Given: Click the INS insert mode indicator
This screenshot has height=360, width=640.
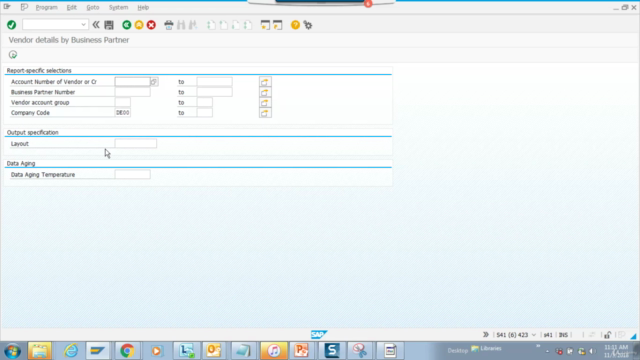Looking at the screenshot, I should (x=563, y=335).
